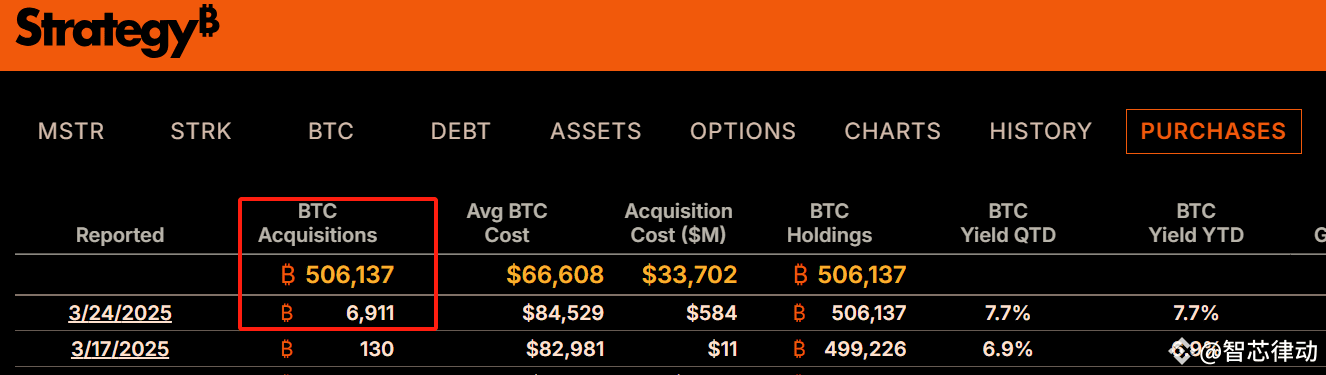Switch to the HISTORY tab

(x=1041, y=131)
